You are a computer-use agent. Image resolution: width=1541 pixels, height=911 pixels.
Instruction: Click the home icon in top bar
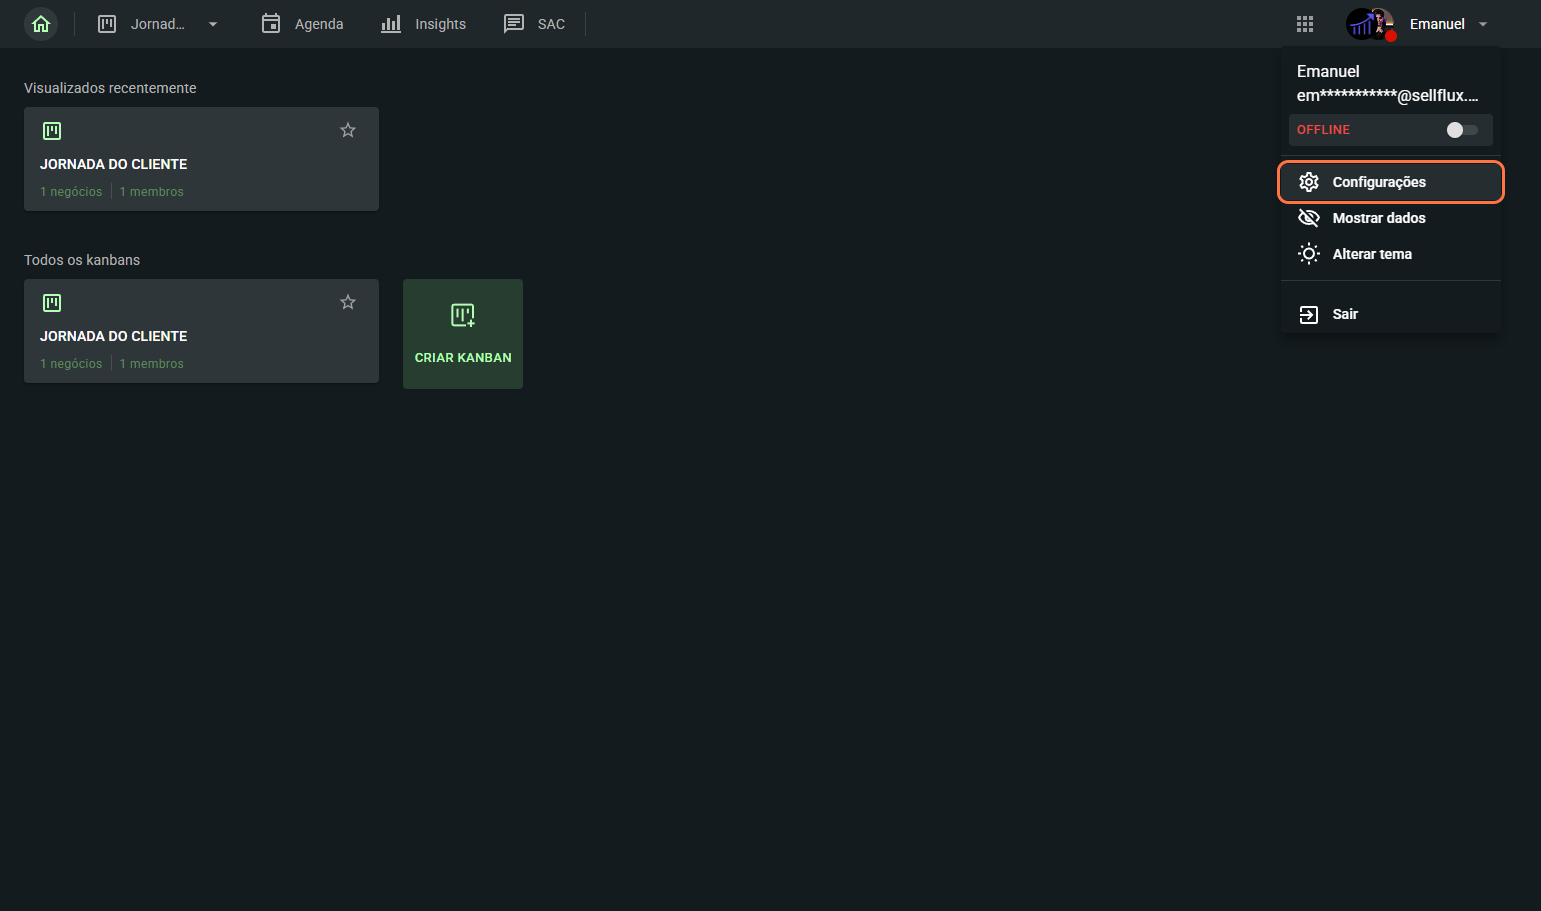[x=41, y=24]
